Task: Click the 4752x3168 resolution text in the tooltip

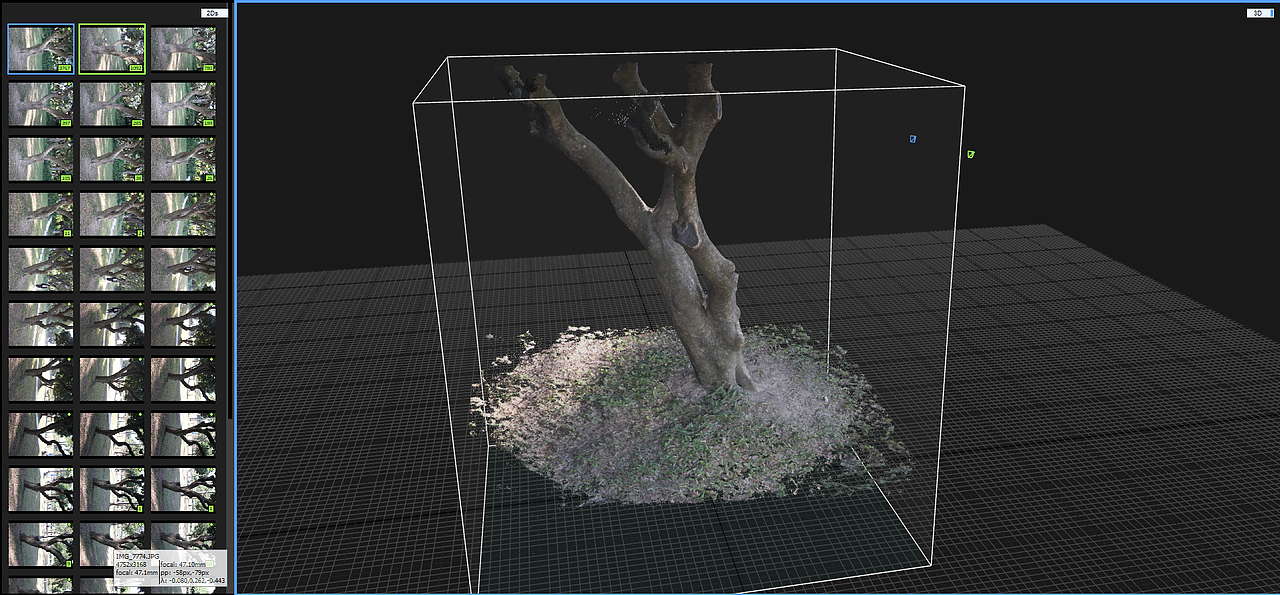Action: (x=131, y=564)
